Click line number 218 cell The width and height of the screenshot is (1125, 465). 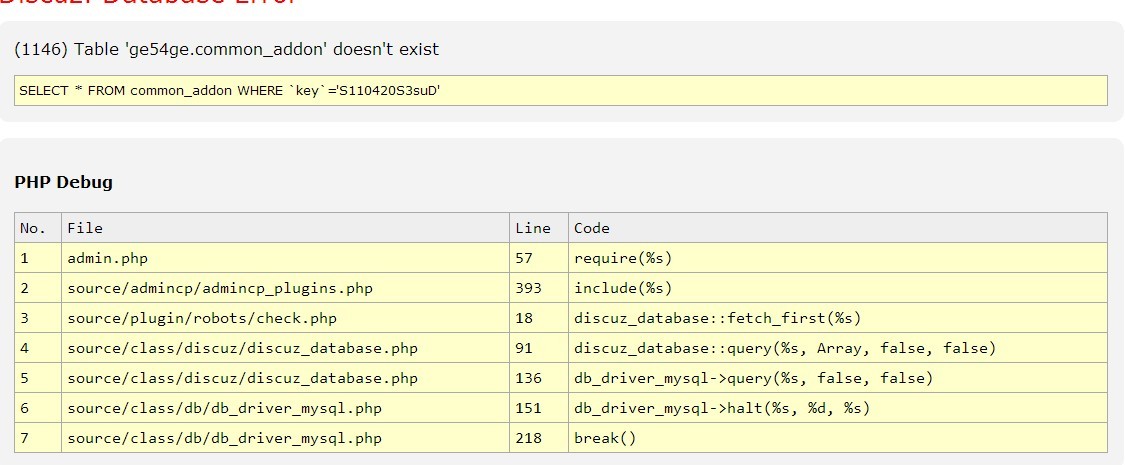tap(529, 438)
